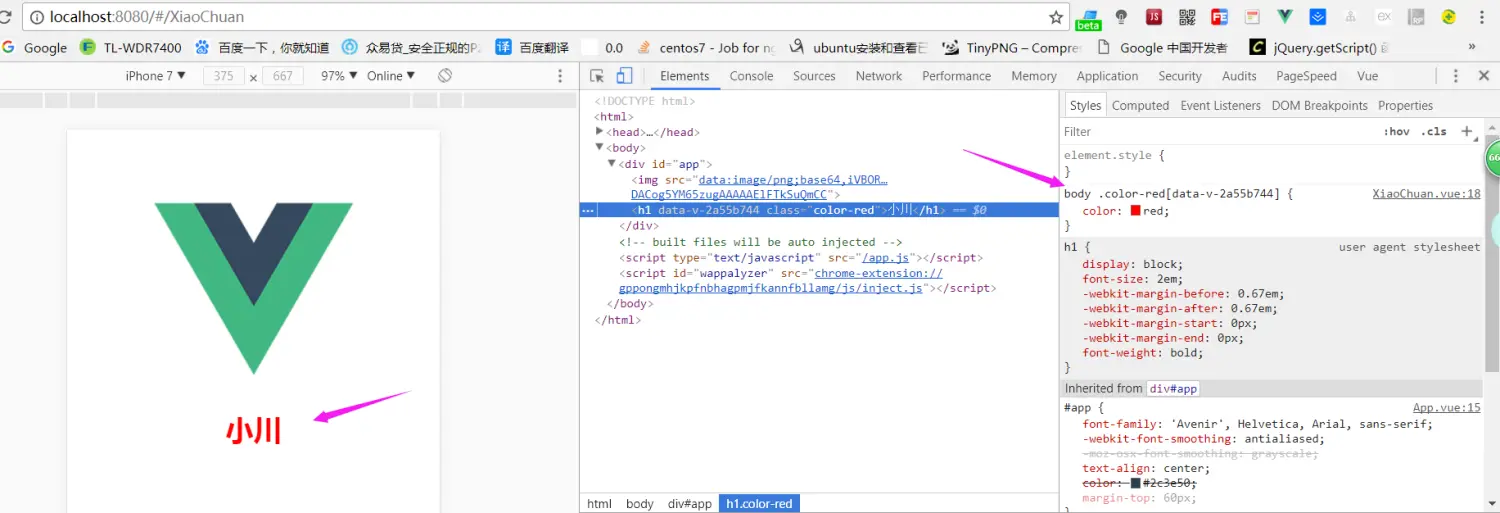Click the blue layered-arrow extension icon
Viewport: 1500px width, 513px height.
(1318, 17)
